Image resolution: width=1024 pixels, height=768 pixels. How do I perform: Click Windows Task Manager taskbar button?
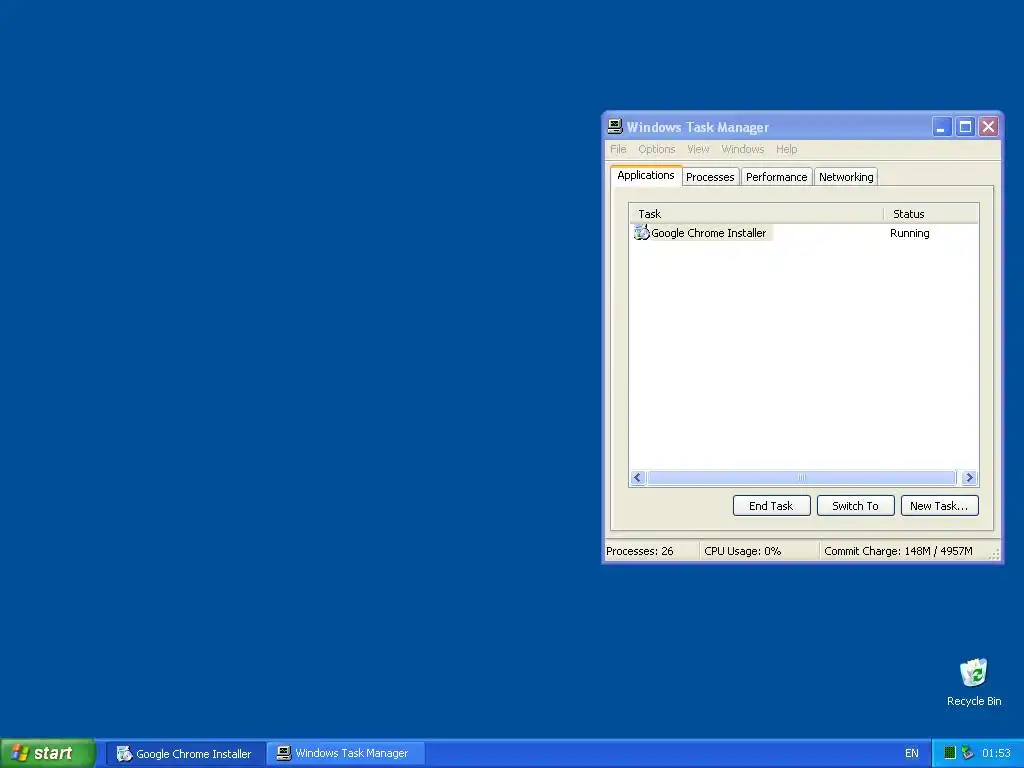click(345, 754)
